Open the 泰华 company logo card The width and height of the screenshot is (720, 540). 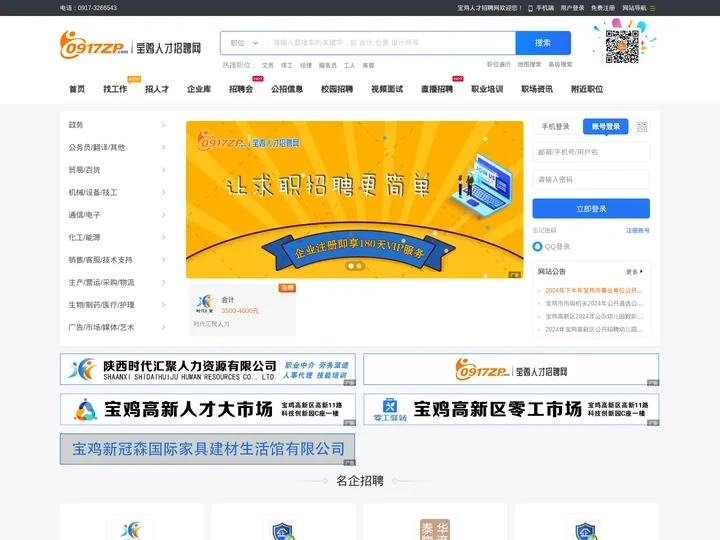435,529
